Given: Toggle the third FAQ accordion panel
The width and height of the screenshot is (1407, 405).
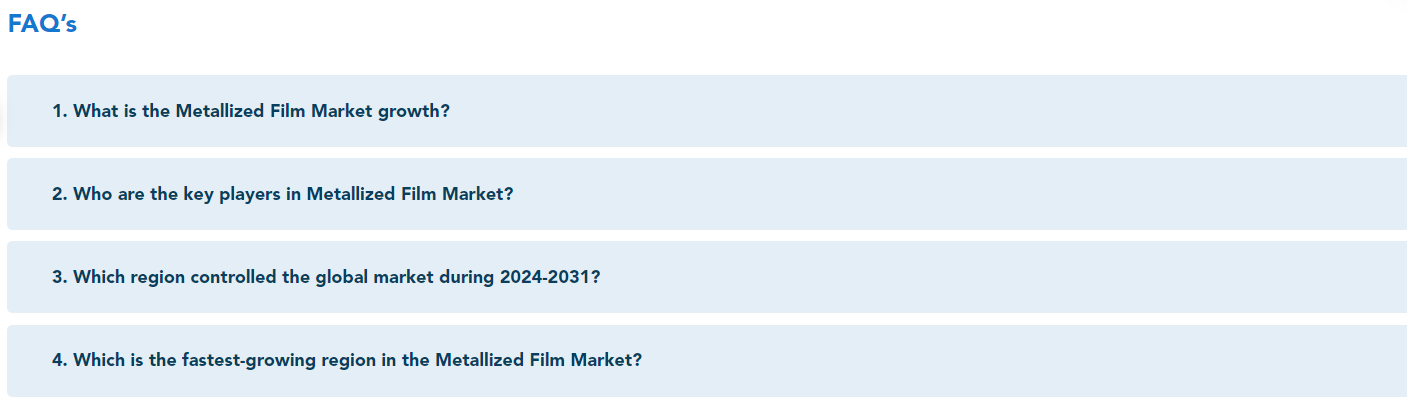Looking at the screenshot, I should (x=700, y=277).
